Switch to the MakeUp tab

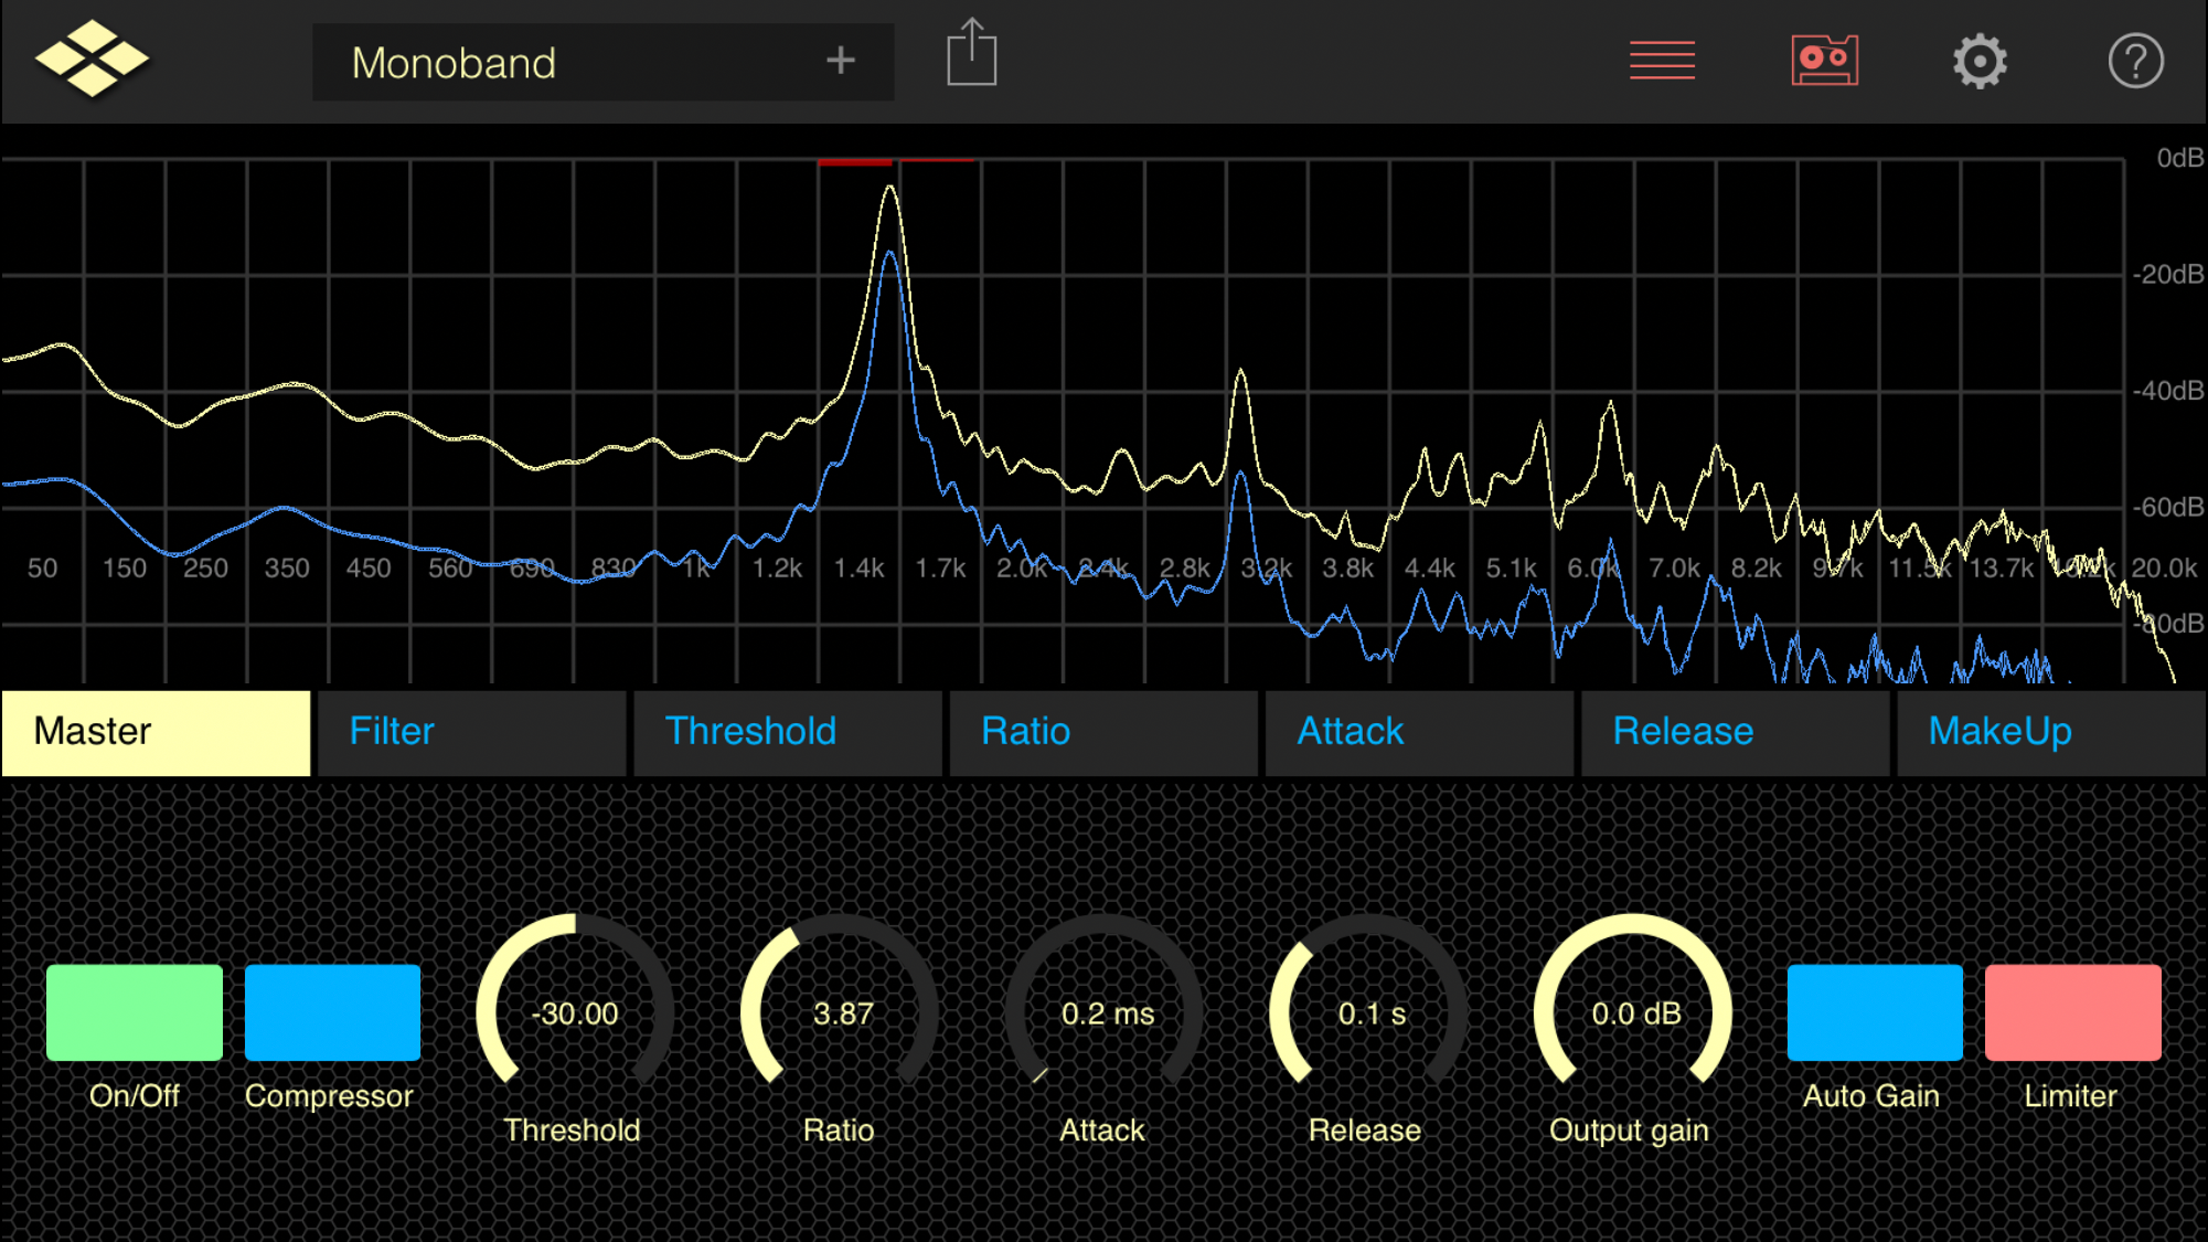pos(2050,732)
